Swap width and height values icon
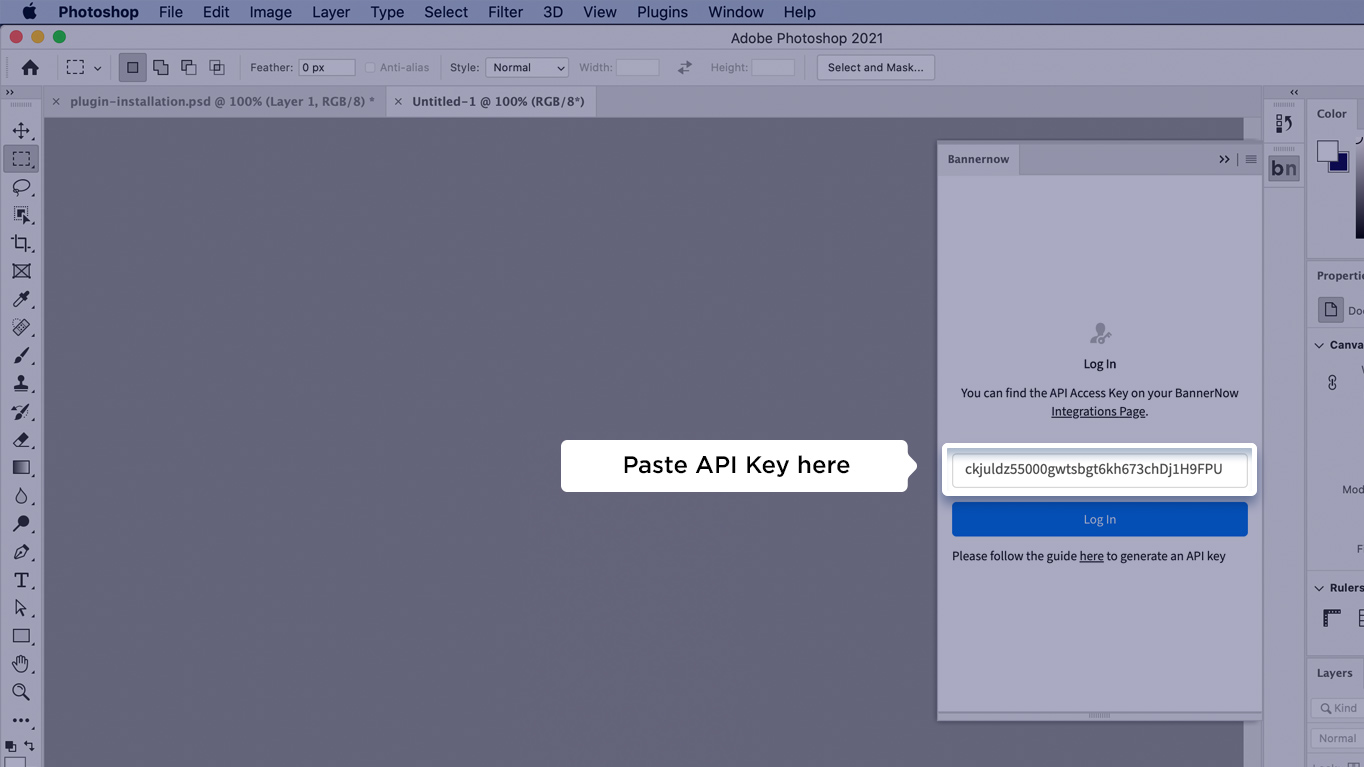This screenshot has width=1364, height=767. (x=685, y=67)
